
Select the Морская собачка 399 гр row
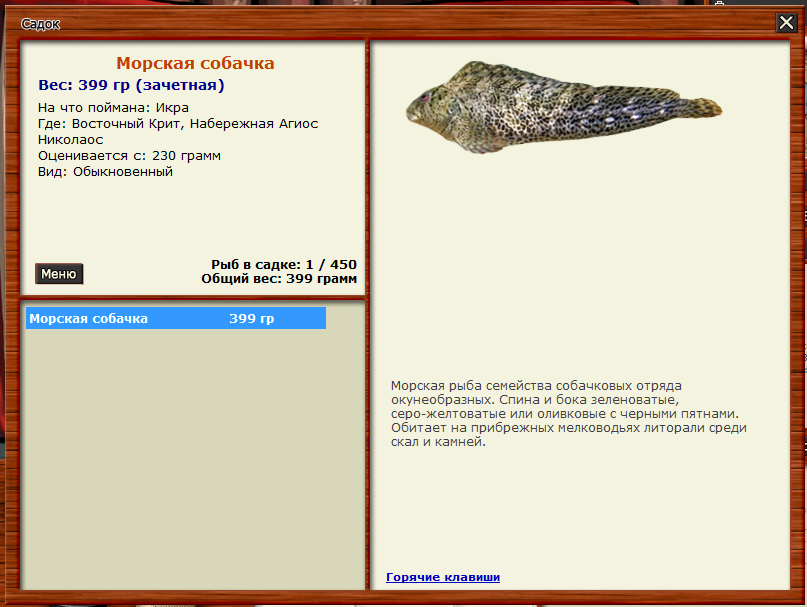coord(176,318)
